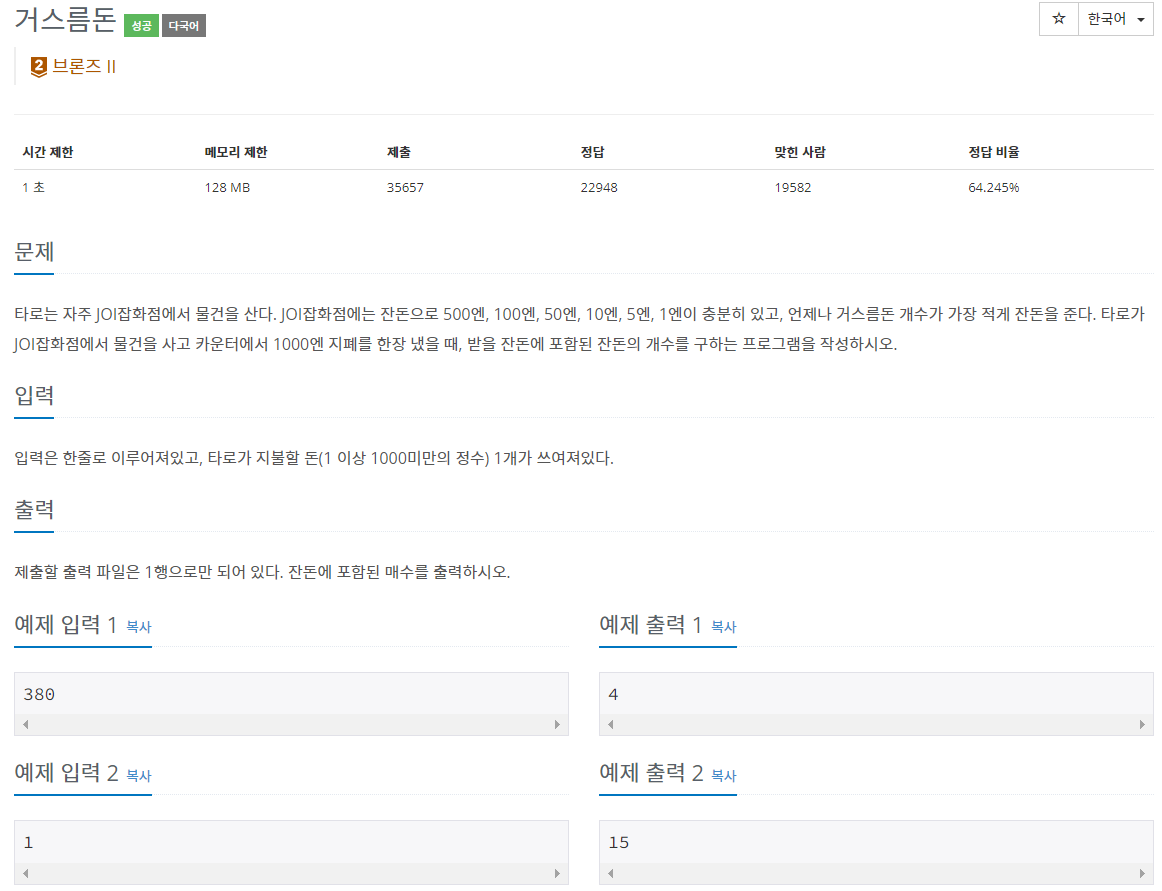
Task: Click the gray 다국어 label
Action: coord(184,26)
